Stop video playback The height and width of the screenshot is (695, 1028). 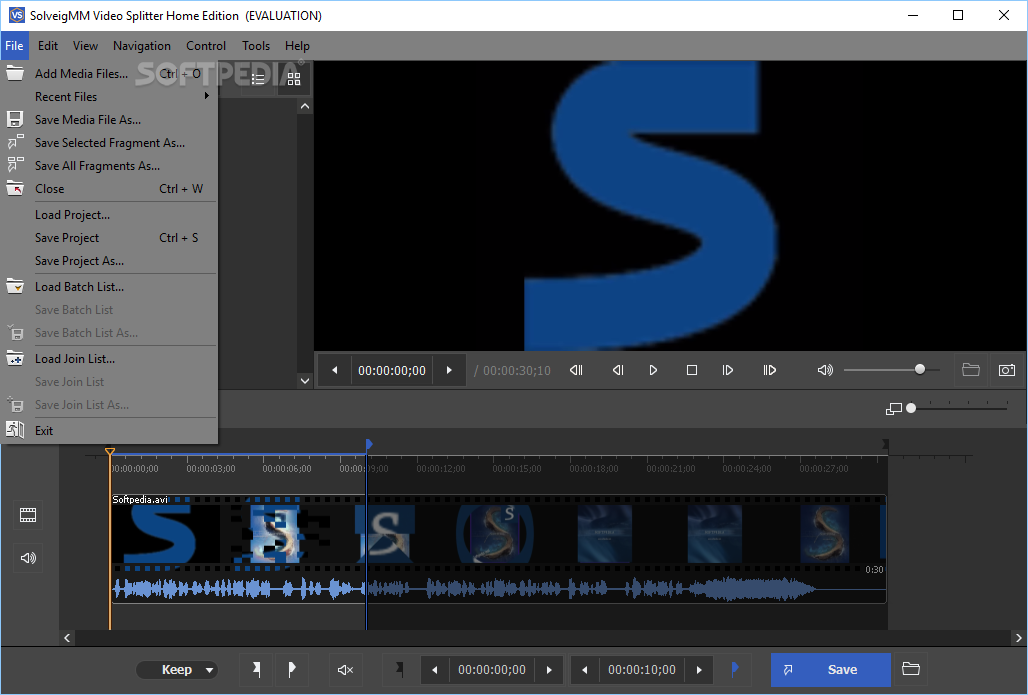click(x=692, y=370)
